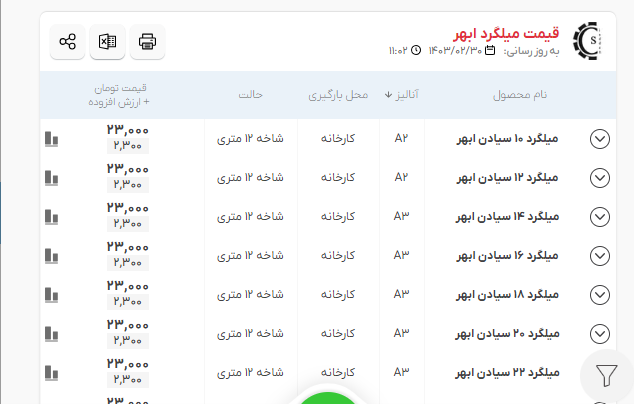This screenshot has height=404, width=634.
Task: Expand row میلگرد ۱۶ سیادن ابهر
Action: pos(600,256)
